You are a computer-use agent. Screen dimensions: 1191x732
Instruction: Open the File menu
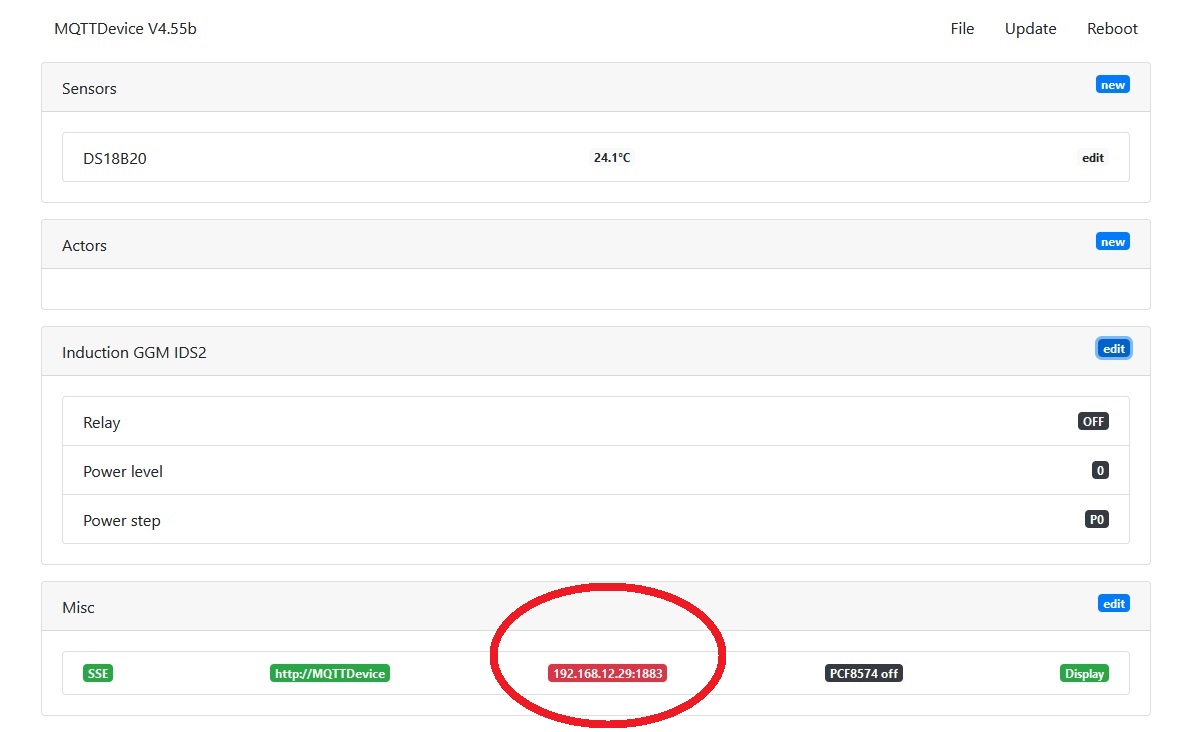click(x=961, y=29)
